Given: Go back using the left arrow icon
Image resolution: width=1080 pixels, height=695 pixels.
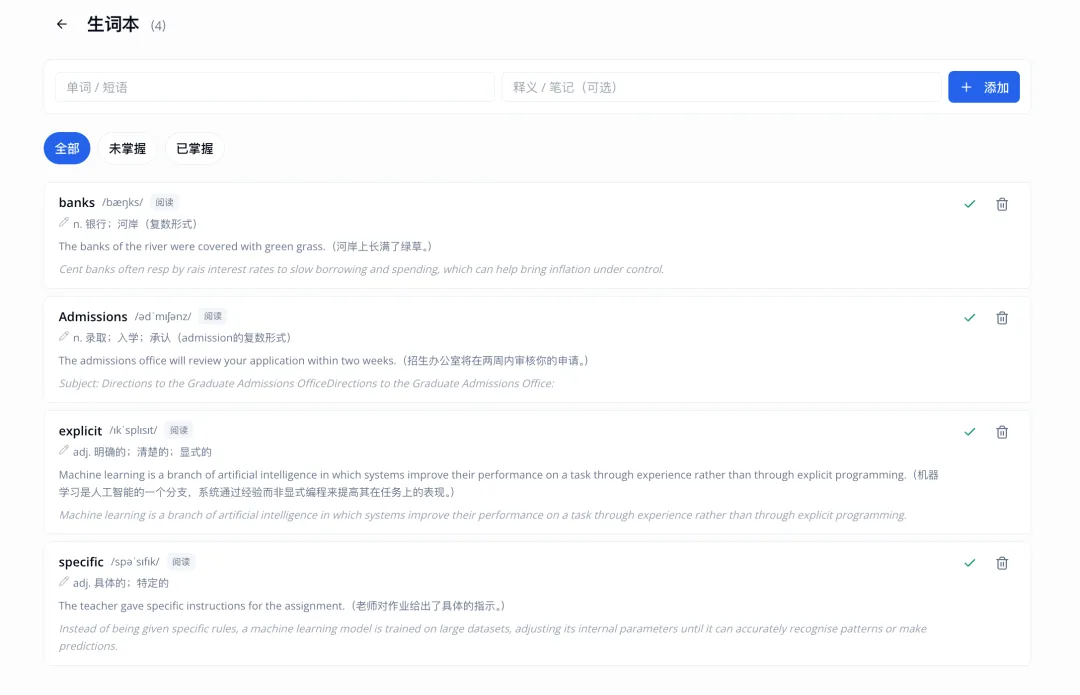Looking at the screenshot, I should [62, 24].
